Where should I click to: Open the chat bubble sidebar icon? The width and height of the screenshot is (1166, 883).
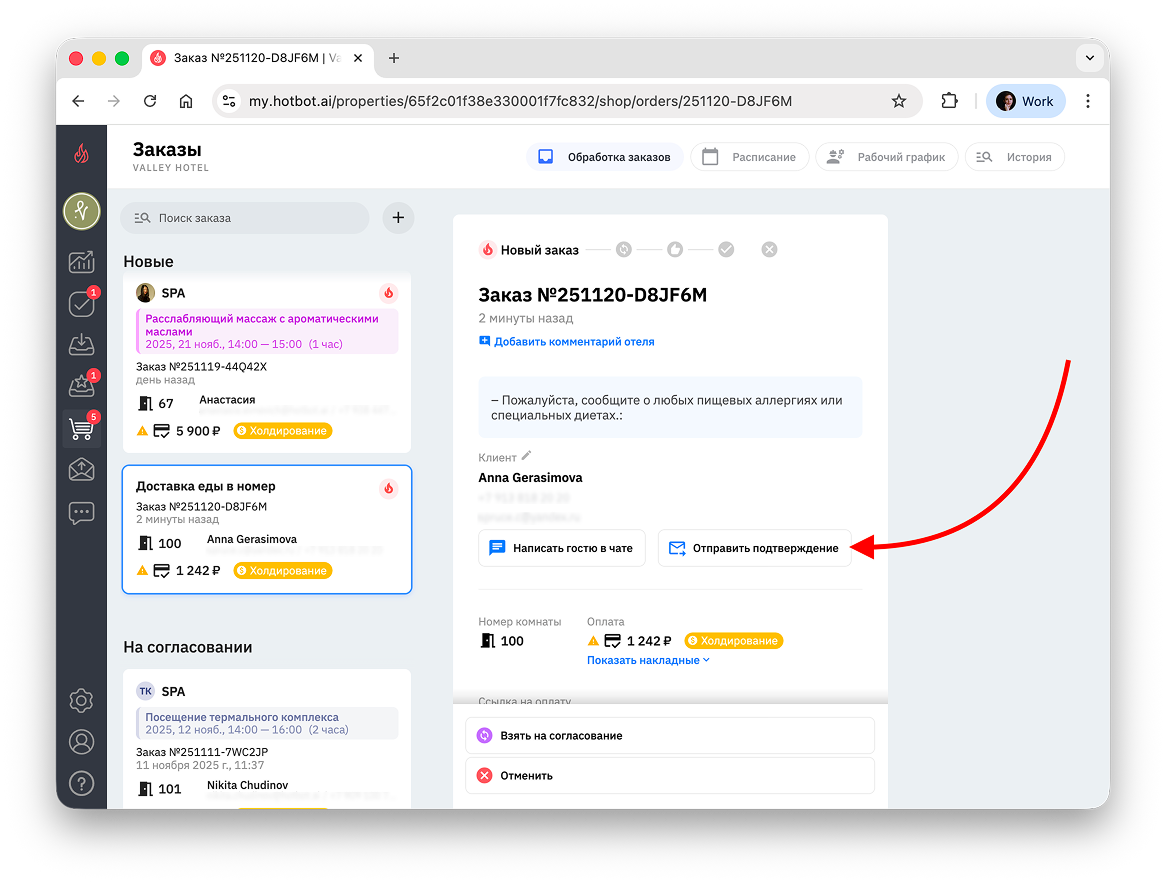(81, 513)
